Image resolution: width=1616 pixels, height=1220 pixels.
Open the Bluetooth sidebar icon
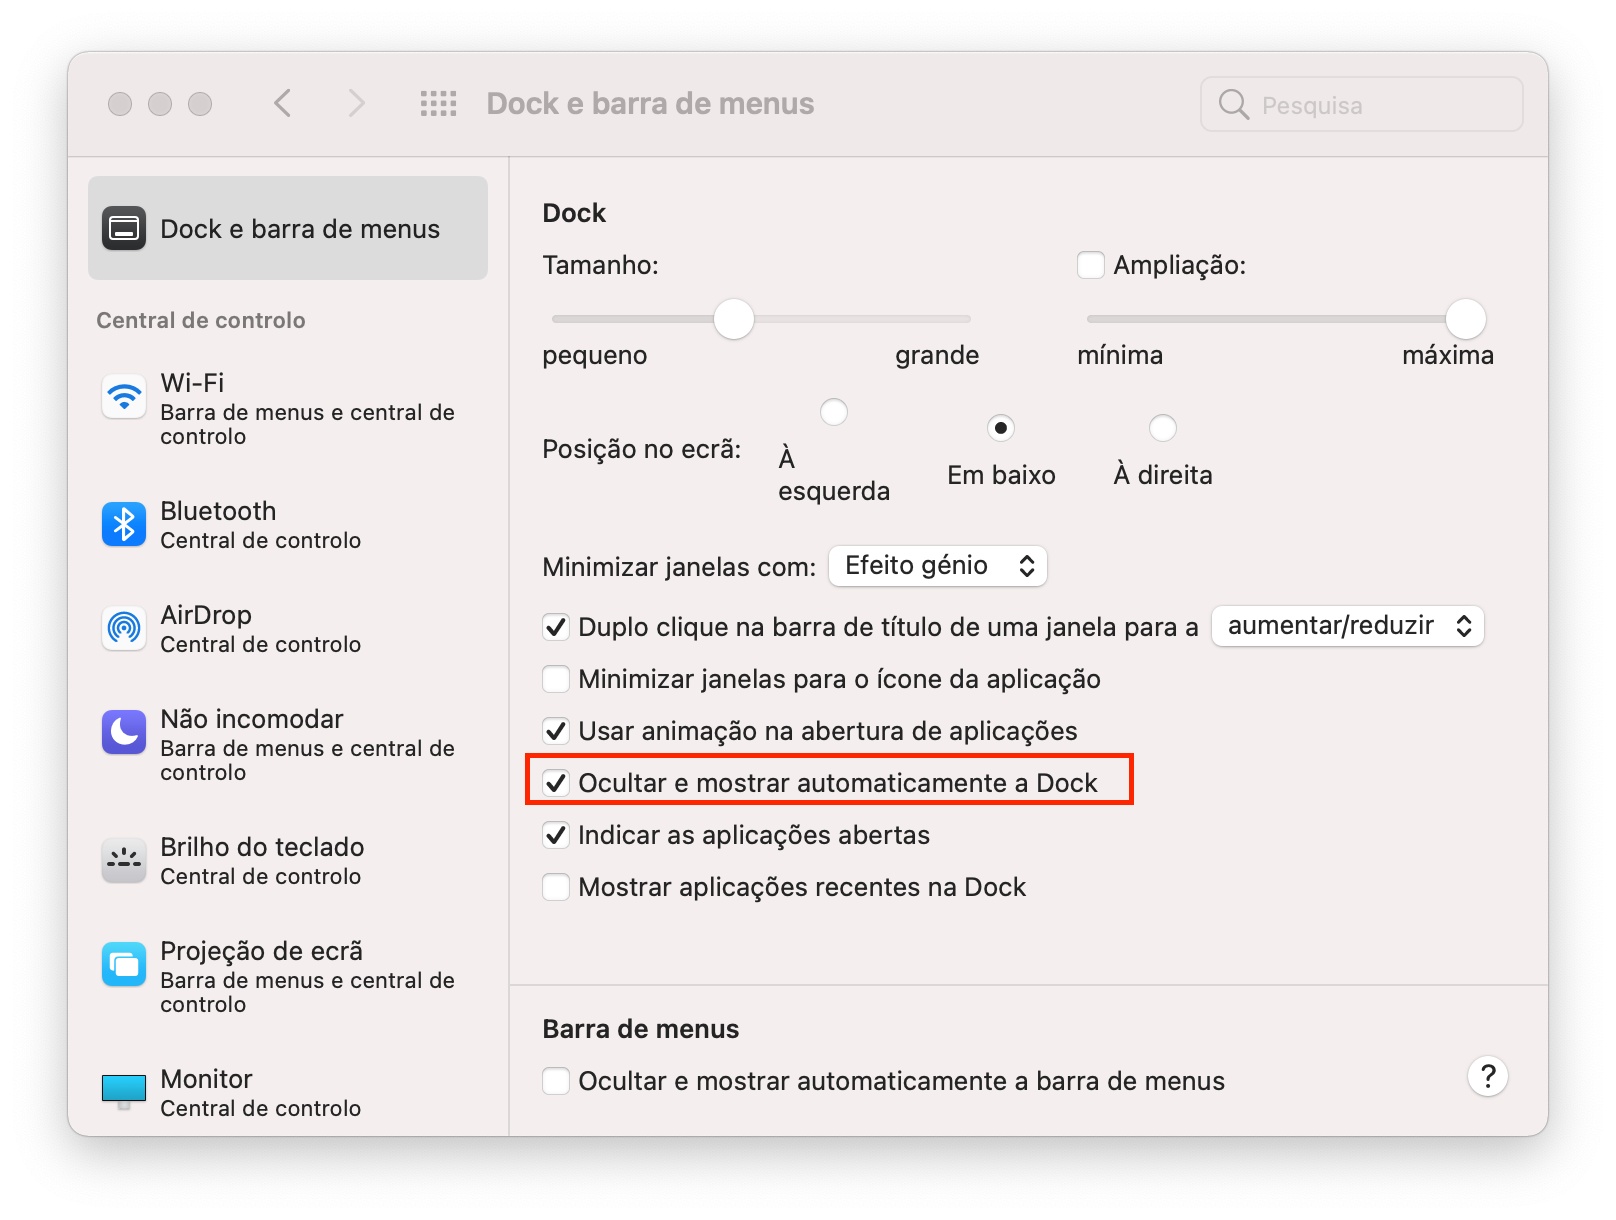tap(124, 525)
